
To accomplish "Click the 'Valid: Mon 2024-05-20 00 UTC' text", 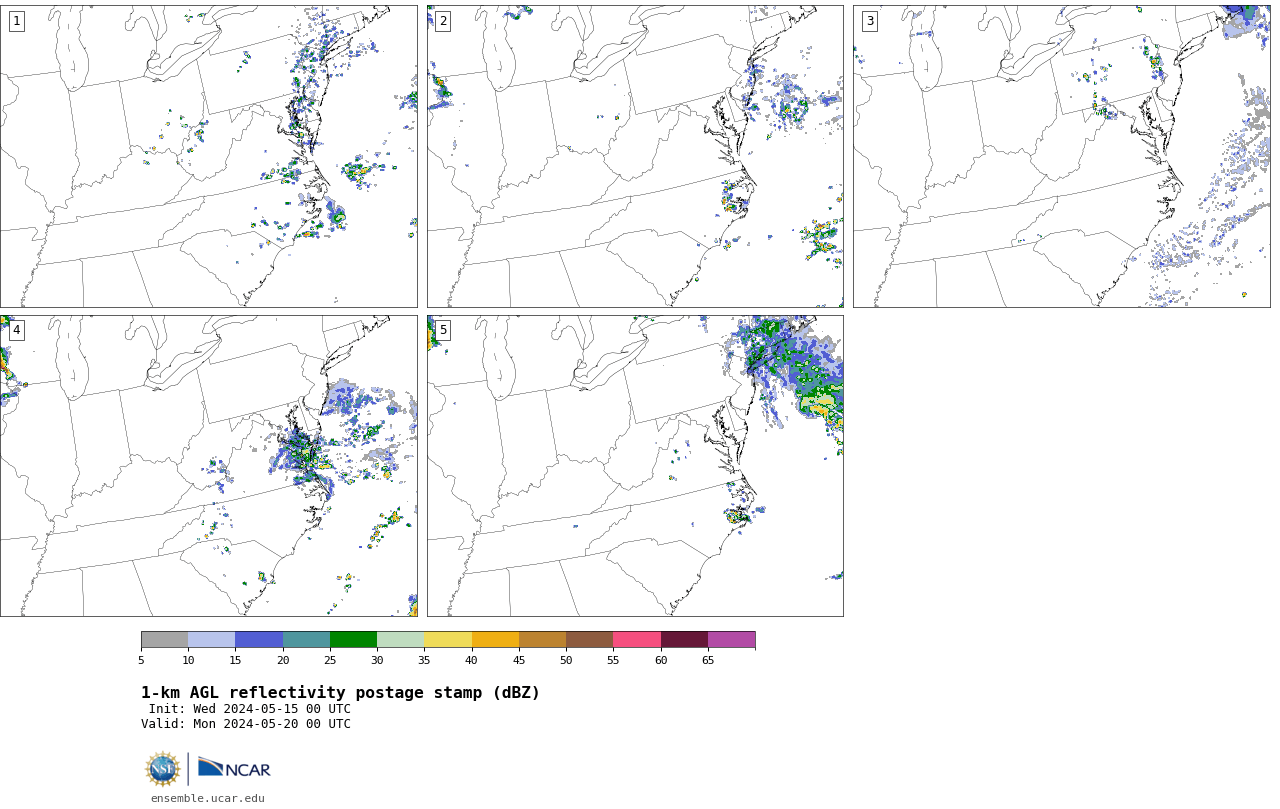I will pos(246,724).
